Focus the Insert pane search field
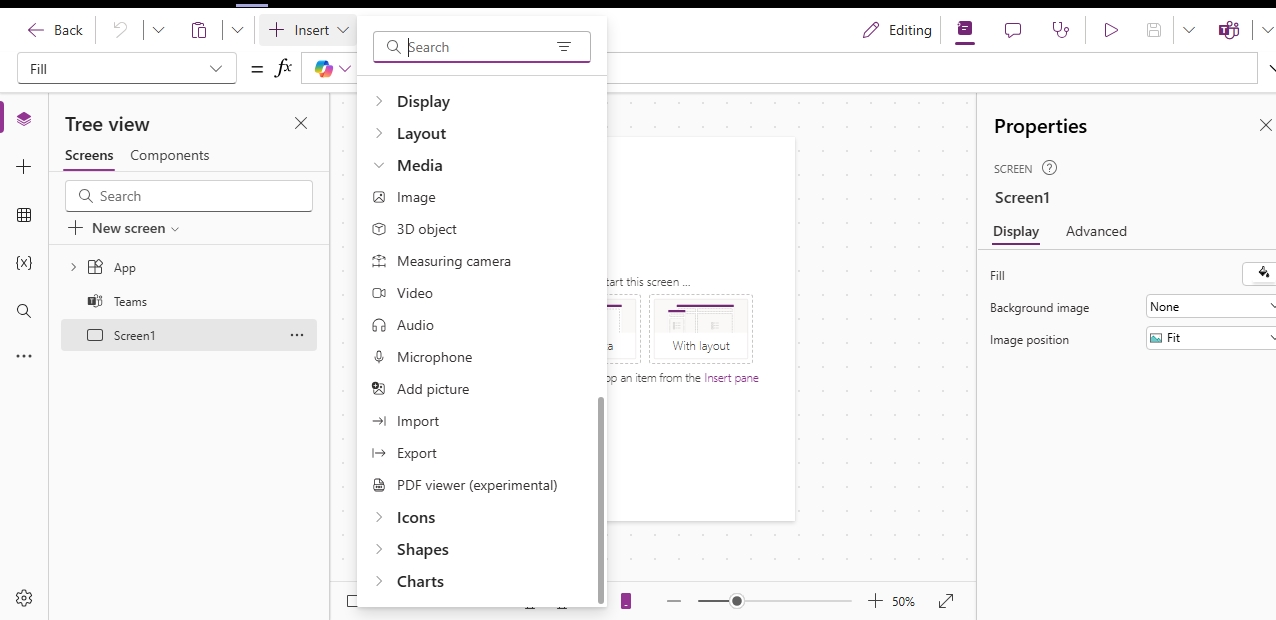The height and width of the screenshot is (620, 1276). 480,47
